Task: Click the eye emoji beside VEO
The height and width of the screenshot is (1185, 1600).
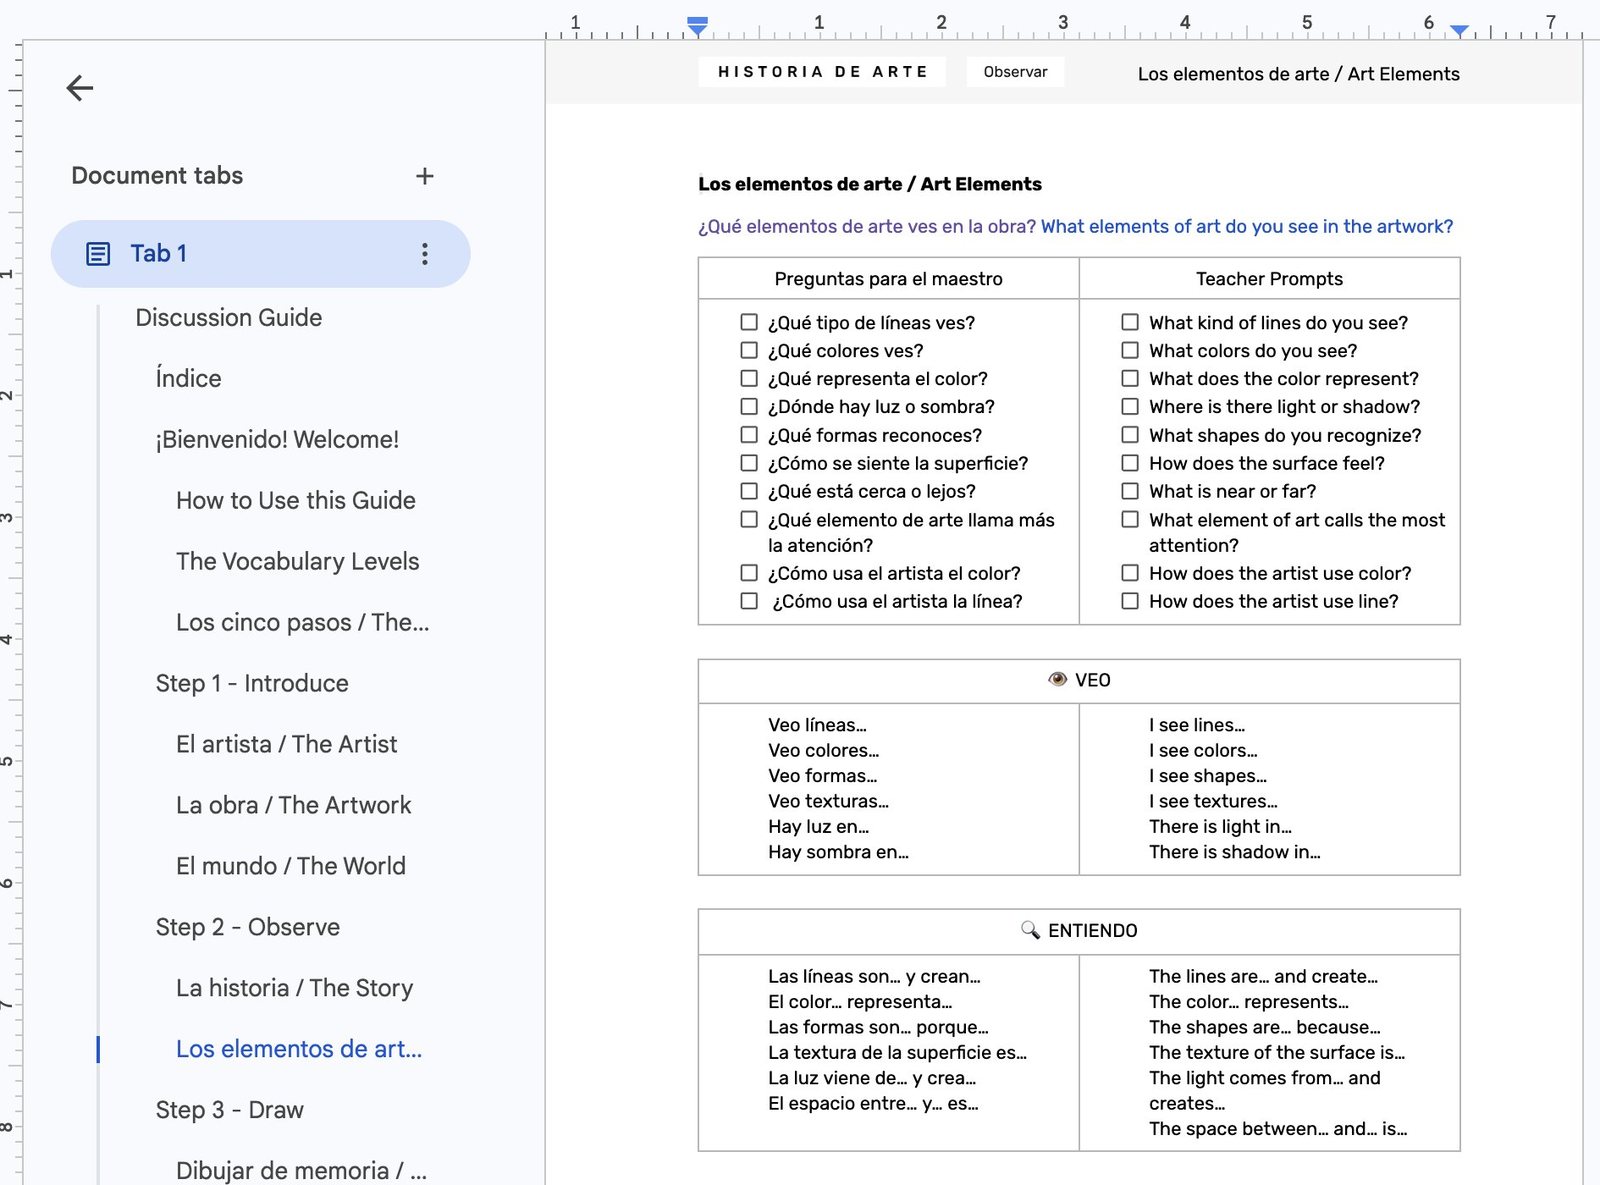Action: pos(1057,680)
